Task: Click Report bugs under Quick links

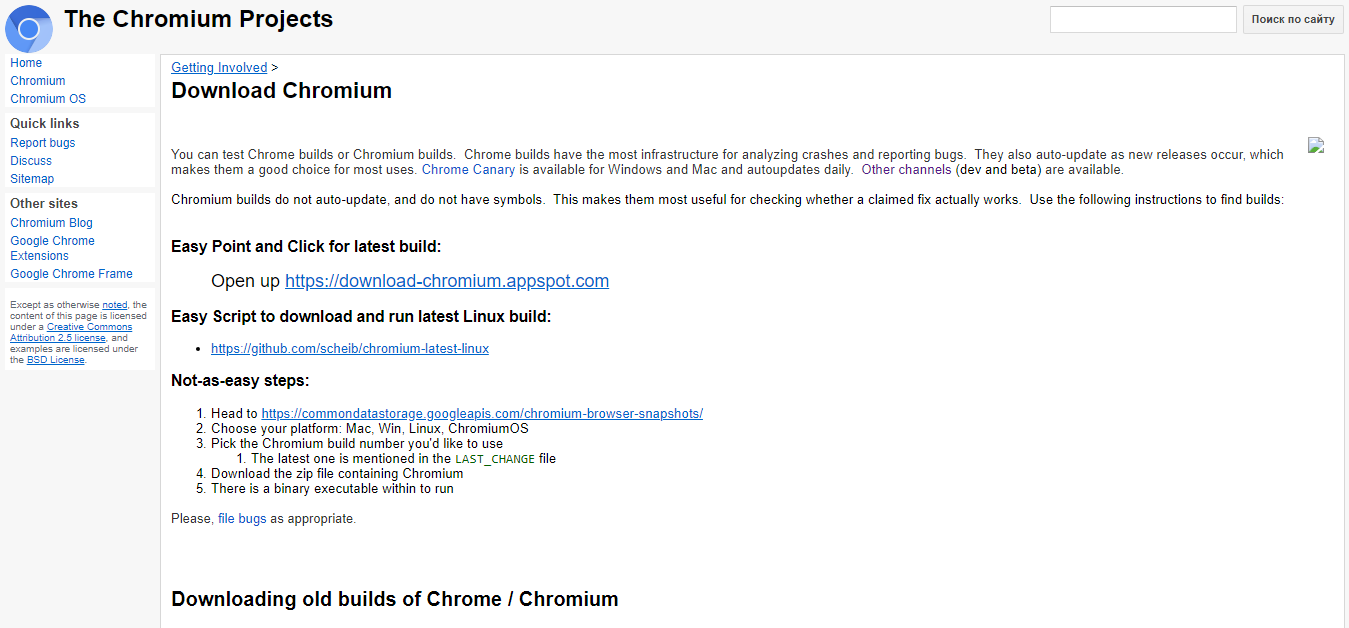Action: point(42,142)
